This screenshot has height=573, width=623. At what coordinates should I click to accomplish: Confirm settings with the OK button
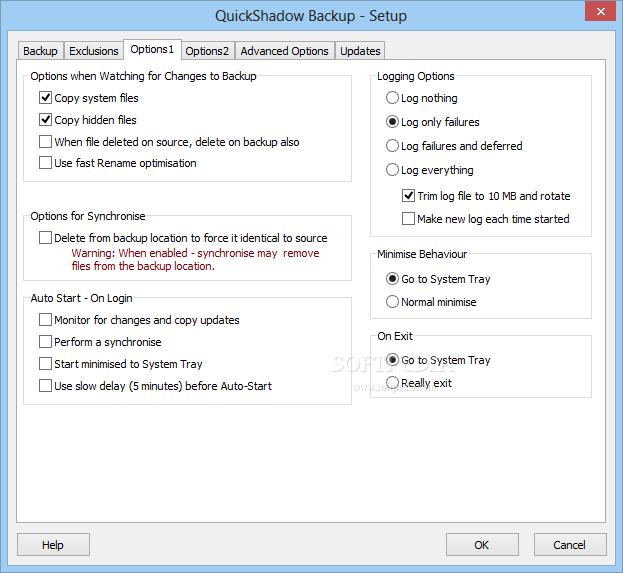click(482, 545)
